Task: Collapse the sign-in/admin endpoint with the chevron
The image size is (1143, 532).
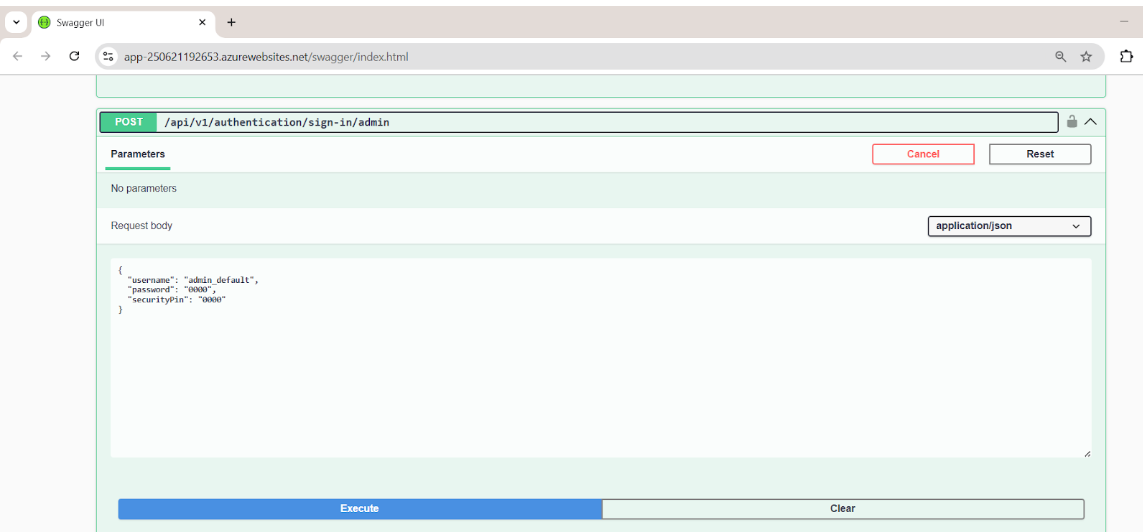Action: (x=1091, y=122)
